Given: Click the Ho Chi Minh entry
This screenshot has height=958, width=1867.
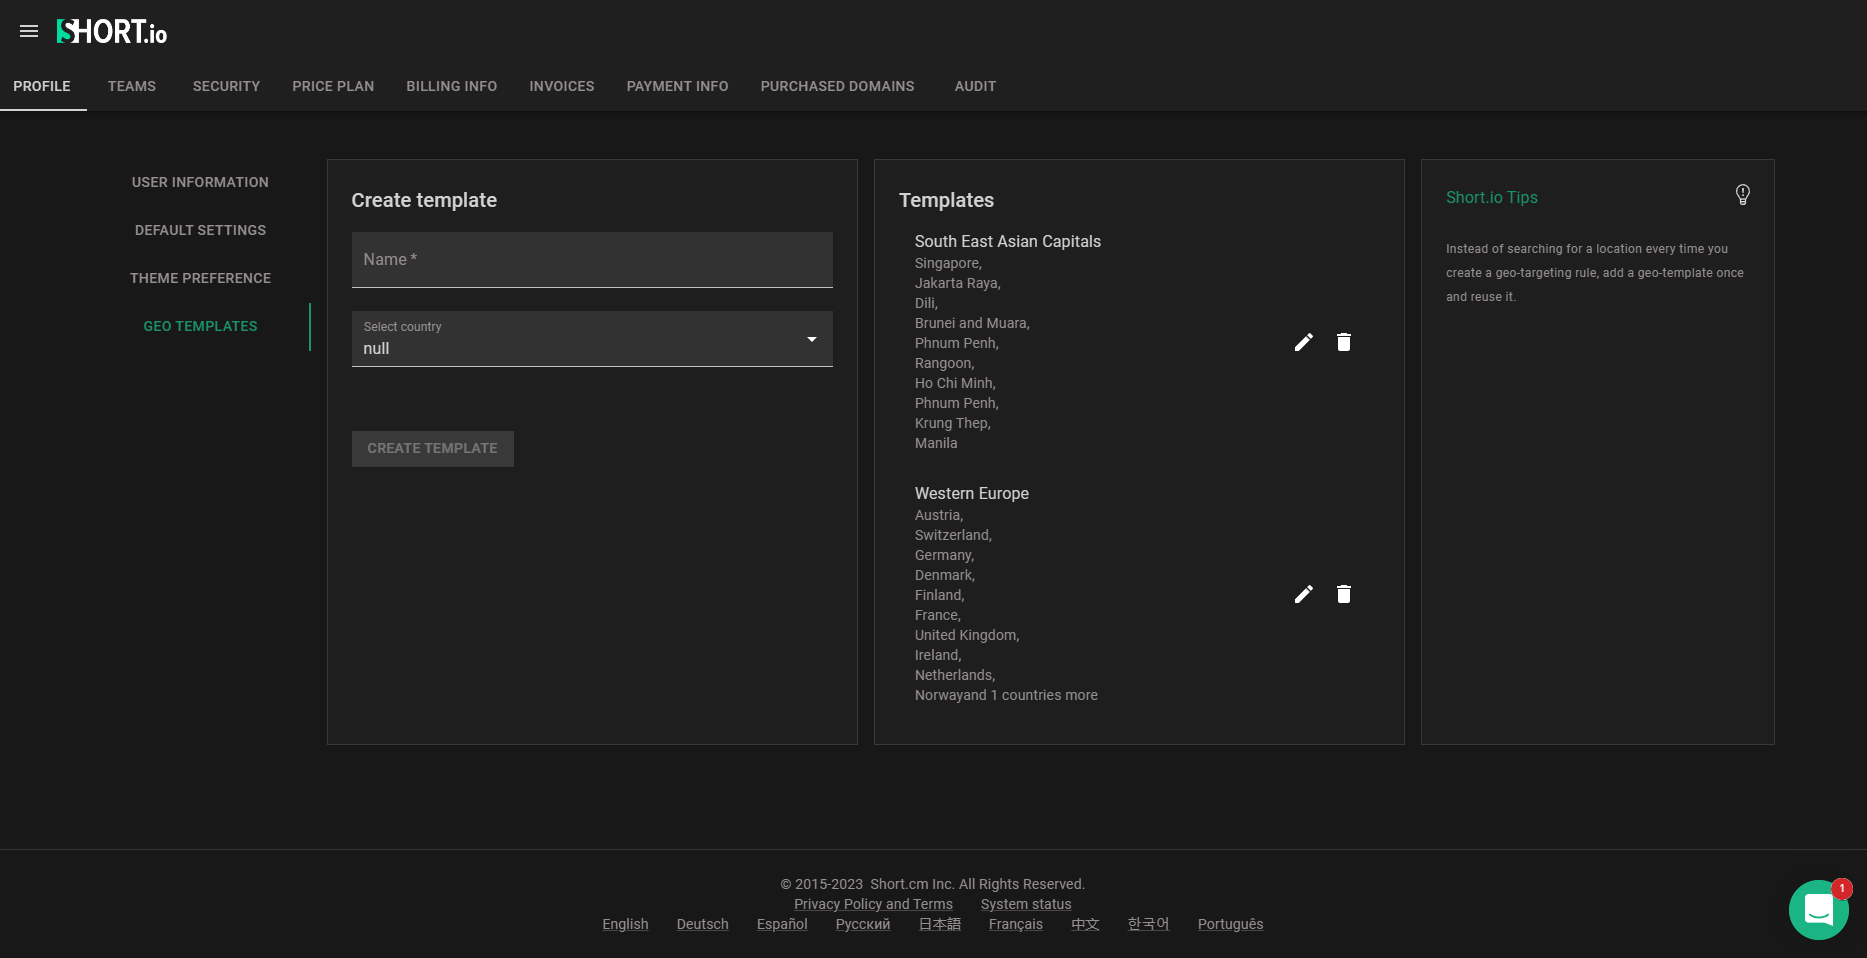Looking at the screenshot, I should click(955, 383).
